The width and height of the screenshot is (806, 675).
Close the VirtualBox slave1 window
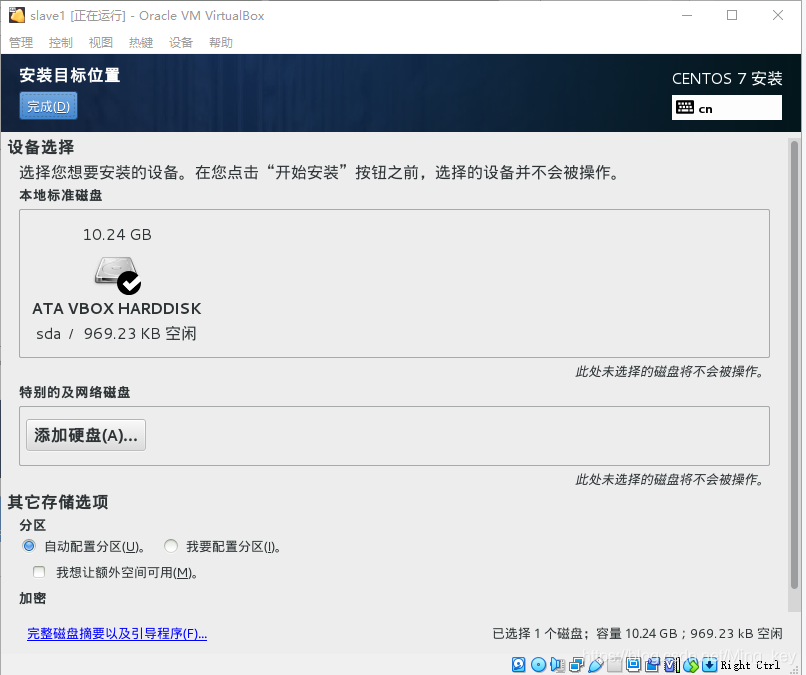coord(778,15)
